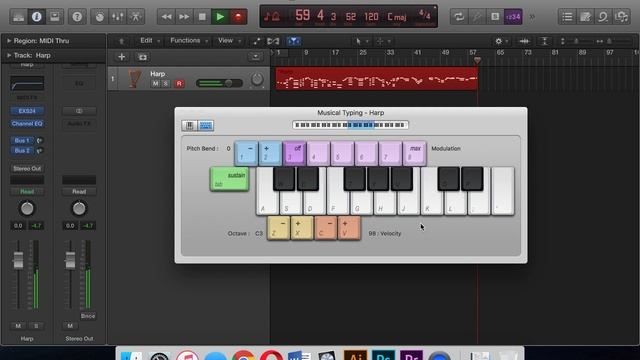640x360 pixels.
Task: Adjust Harp track header volume slider
Action: (x=219, y=83)
